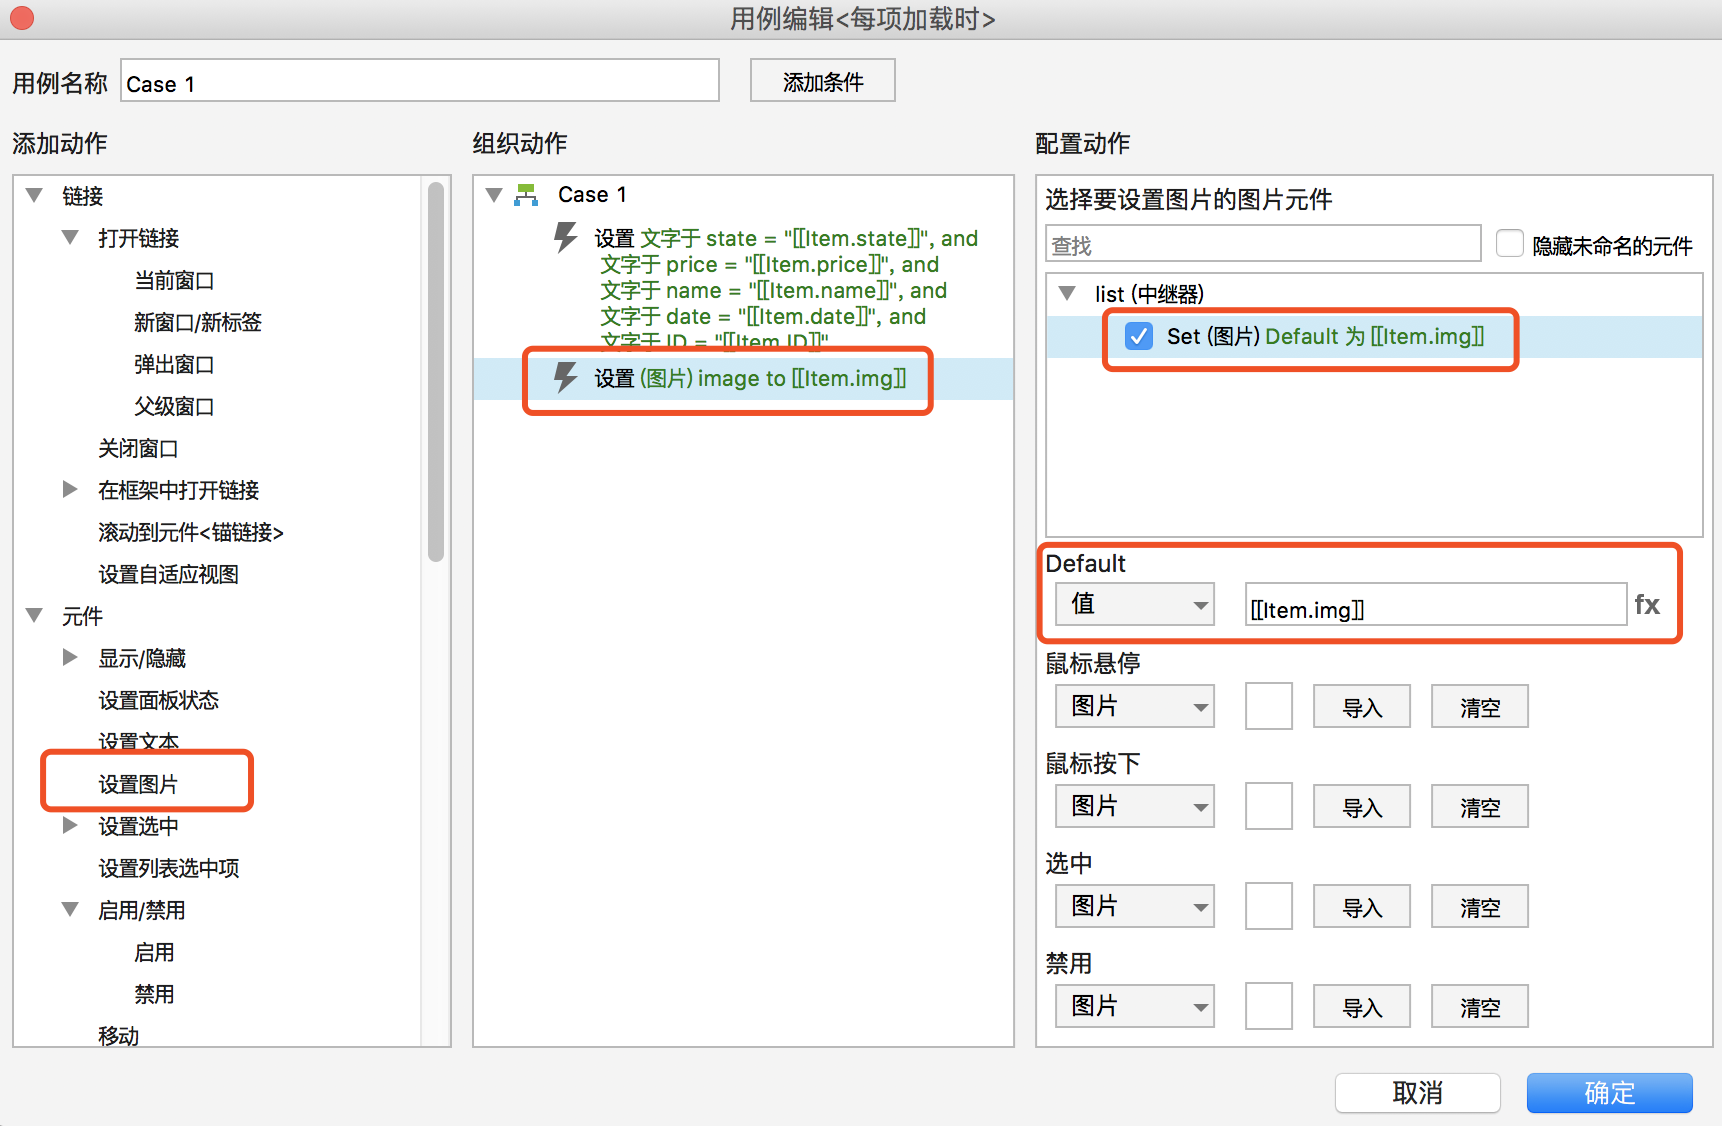Select the 设置面板状态 action
The width and height of the screenshot is (1722, 1126).
158,700
